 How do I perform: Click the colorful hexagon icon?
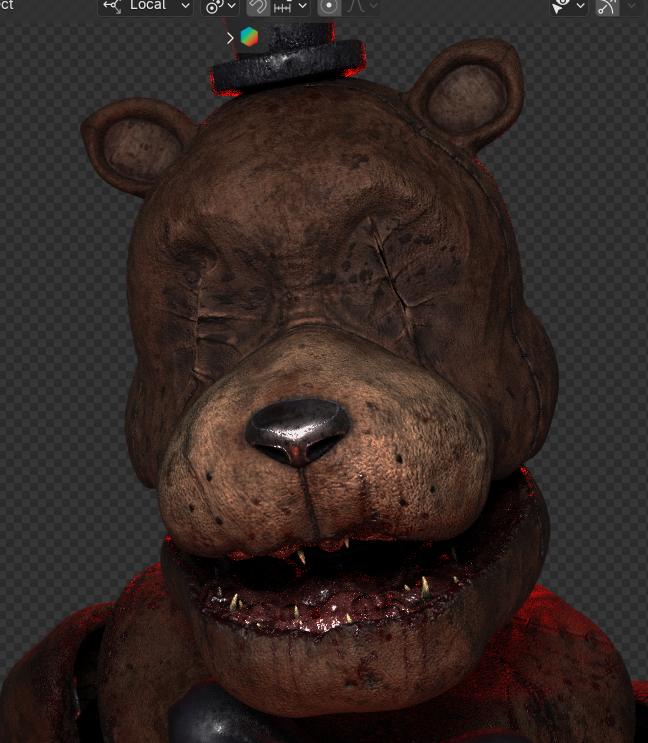[x=249, y=37]
